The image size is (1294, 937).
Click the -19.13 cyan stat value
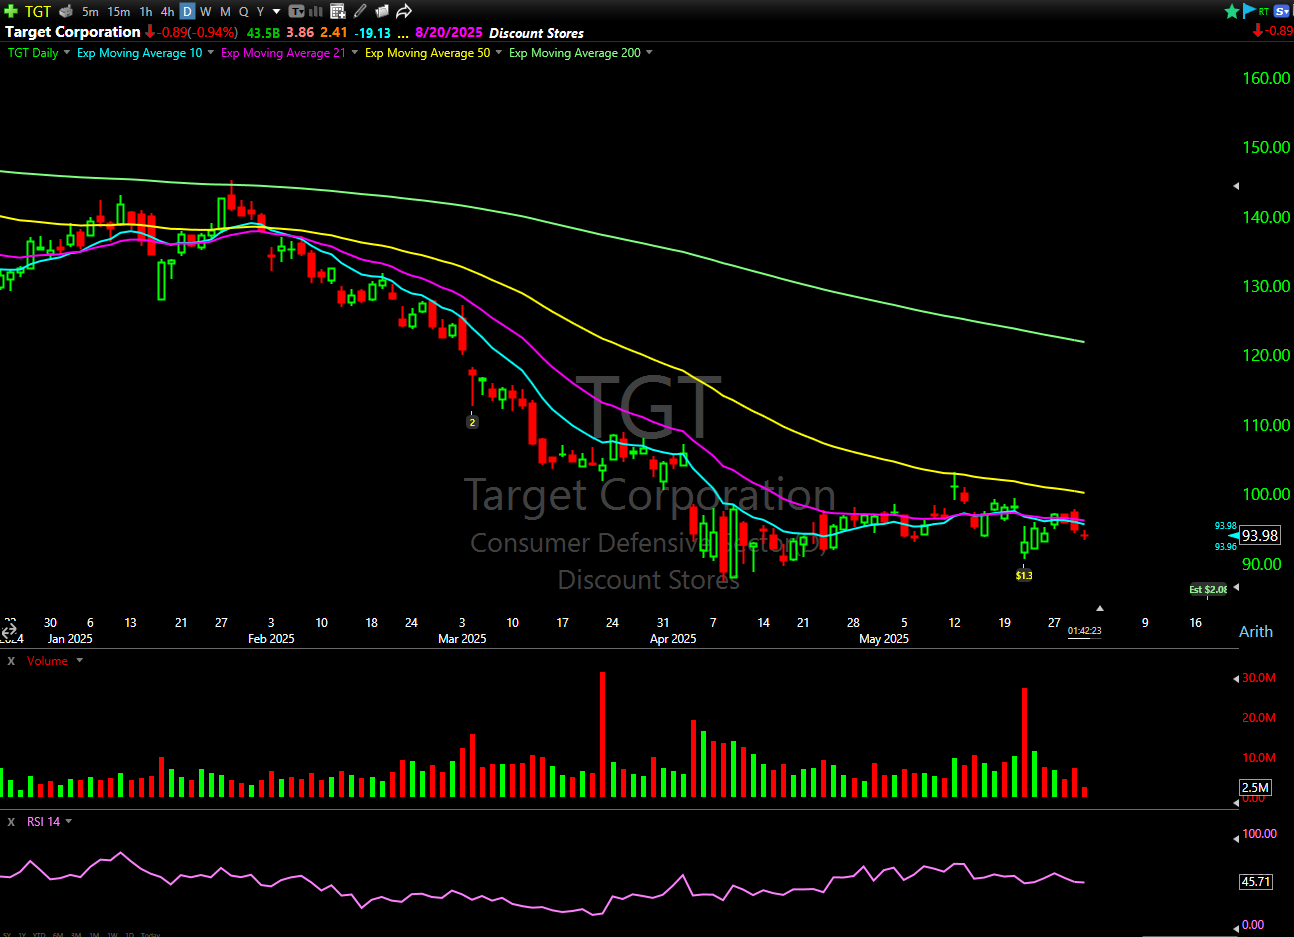click(x=373, y=33)
